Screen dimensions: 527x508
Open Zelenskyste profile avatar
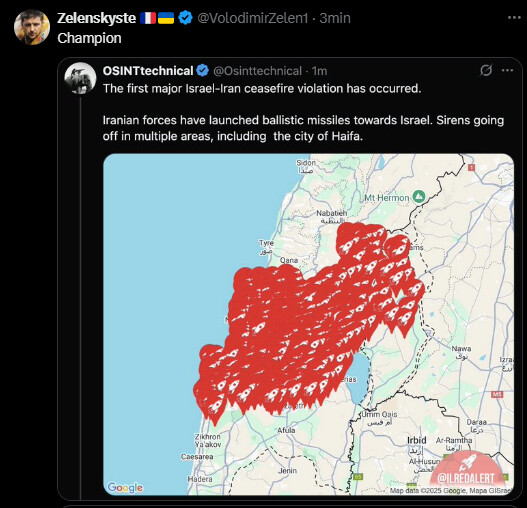pos(32,27)
